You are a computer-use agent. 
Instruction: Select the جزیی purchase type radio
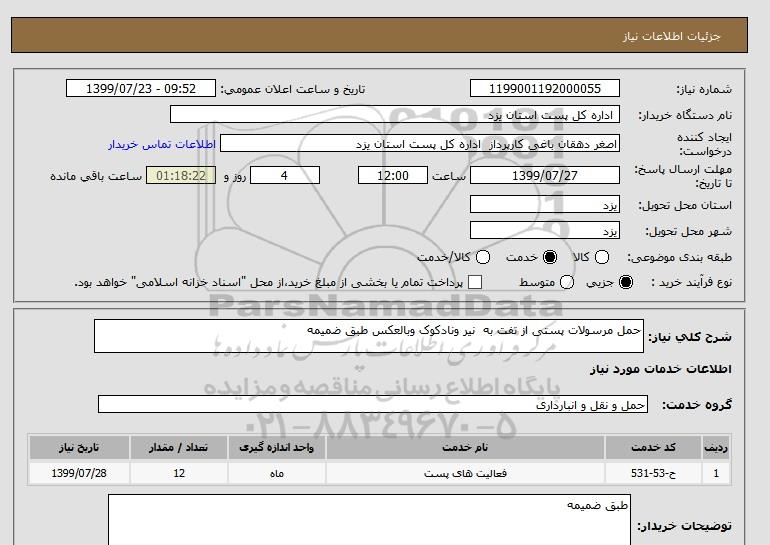626,282
